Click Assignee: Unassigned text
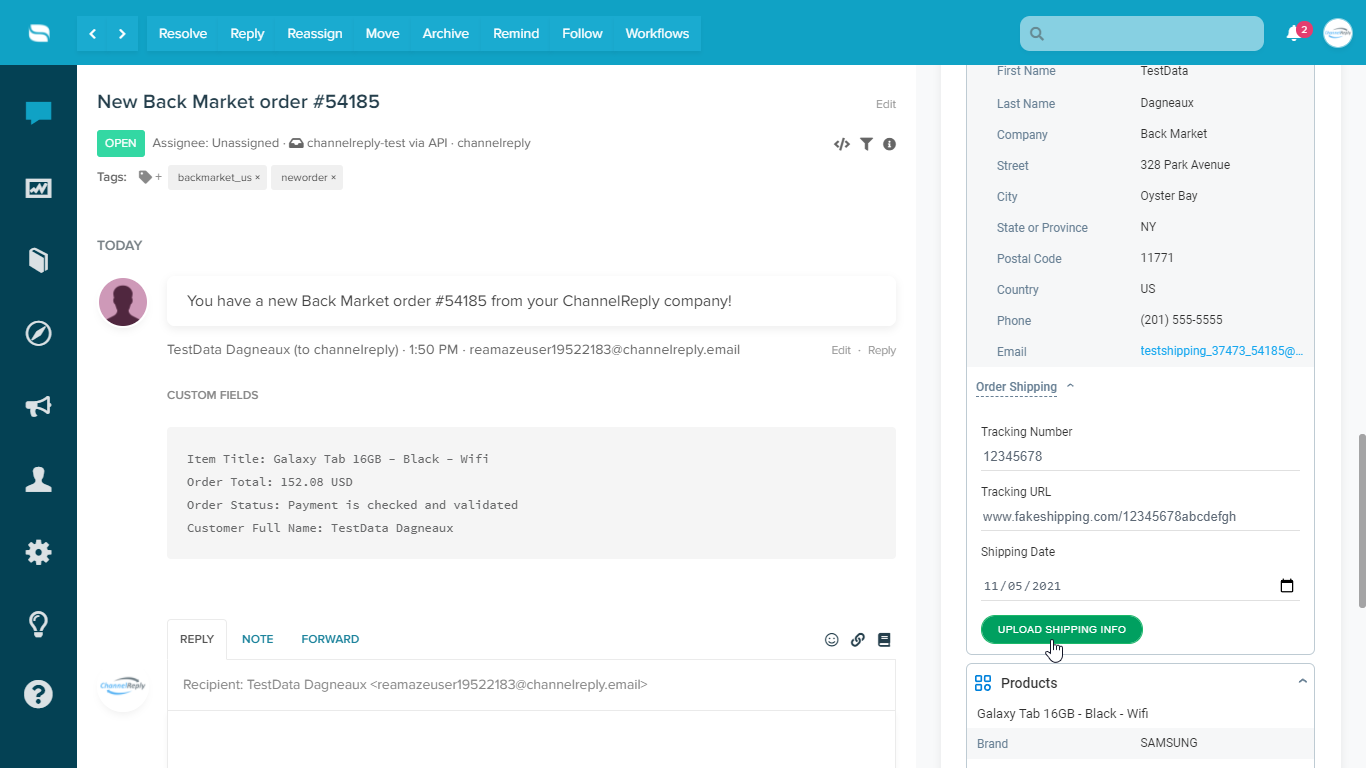The image size is (1366, 768). (x=215, y=143)
